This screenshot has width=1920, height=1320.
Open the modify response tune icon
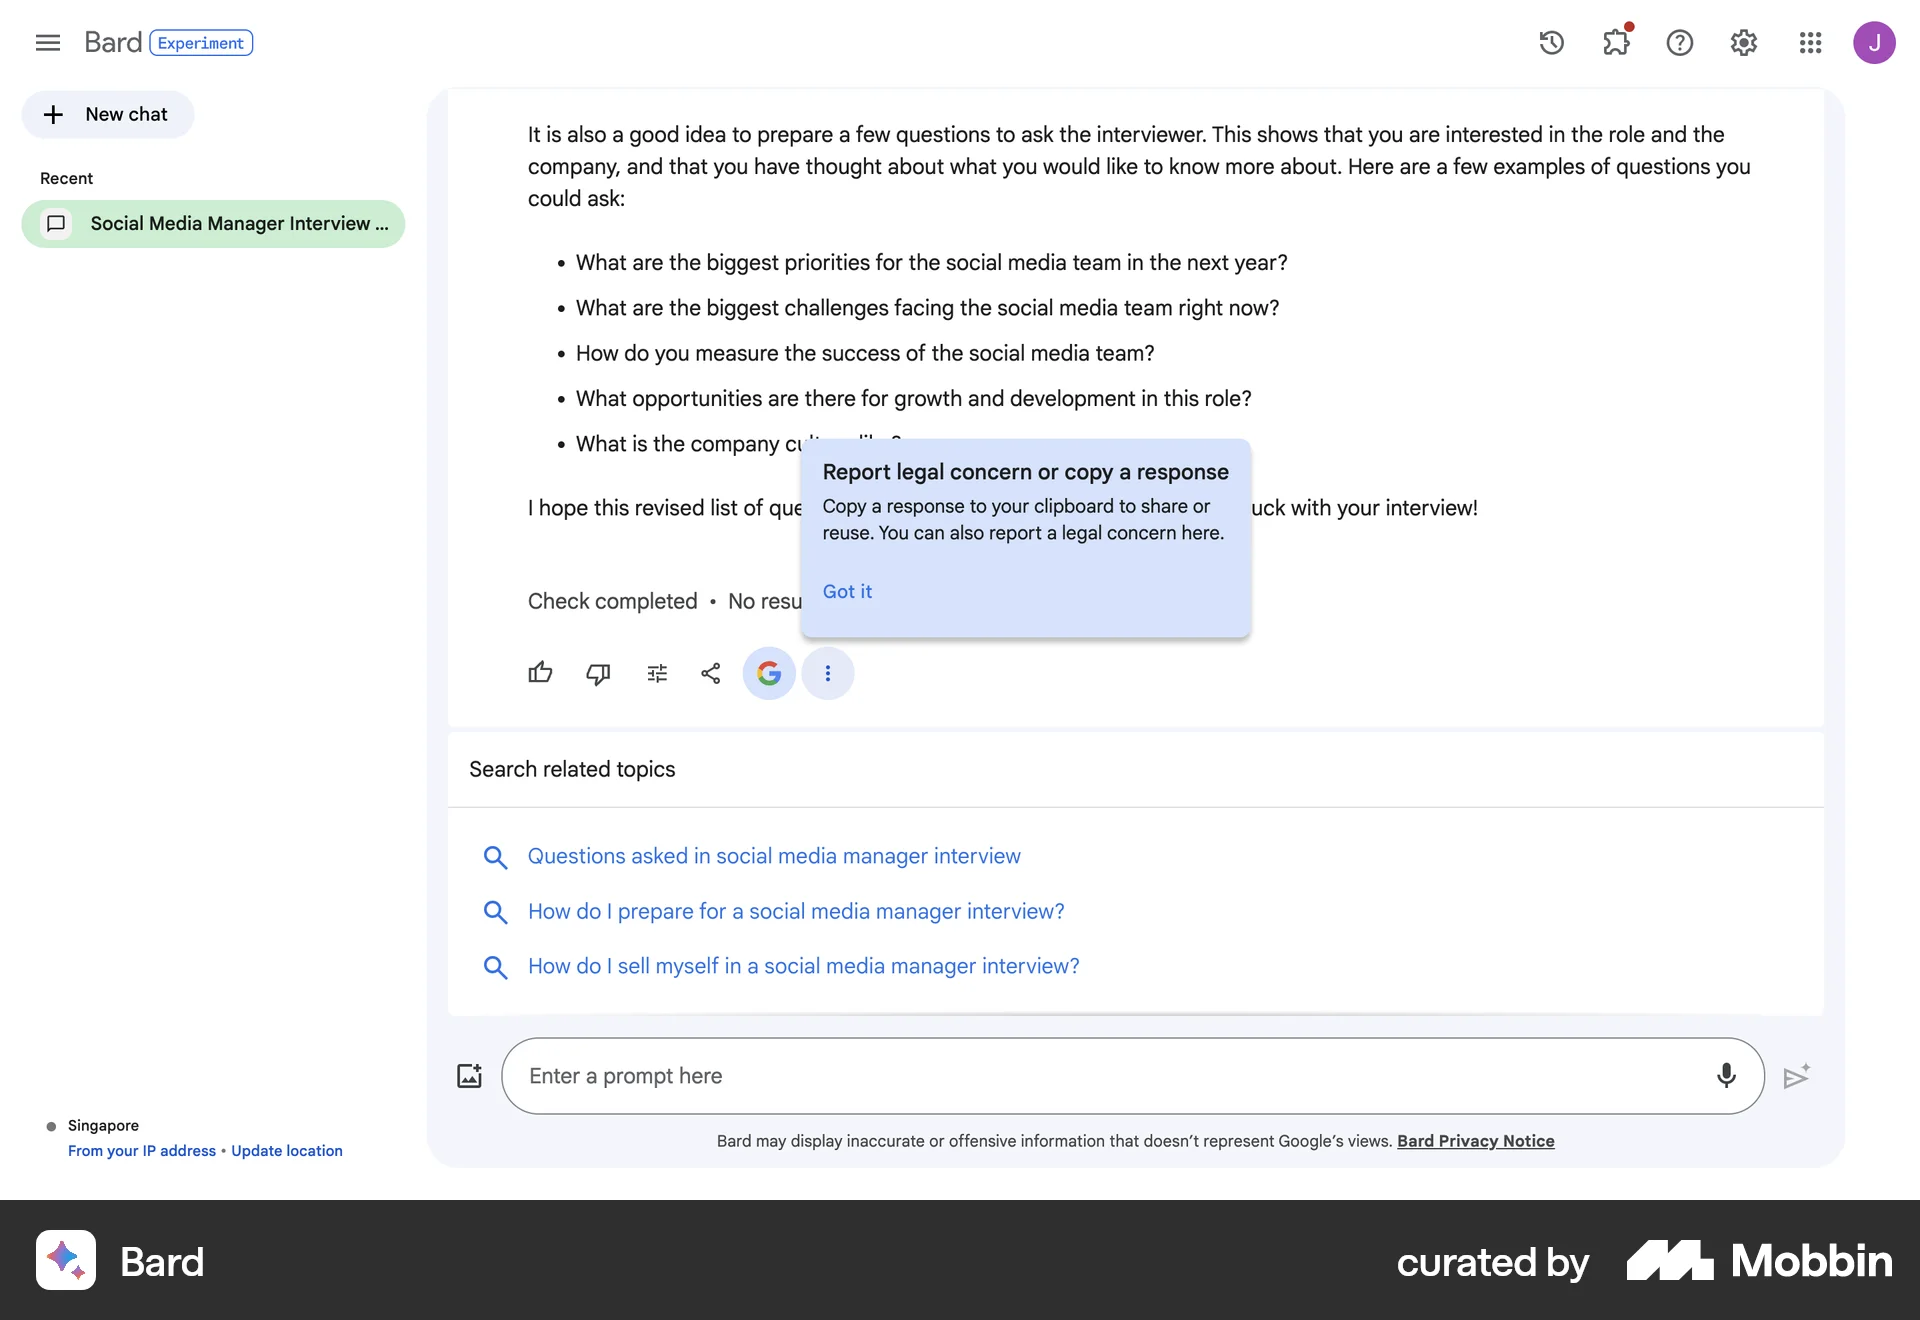(657, 673)
